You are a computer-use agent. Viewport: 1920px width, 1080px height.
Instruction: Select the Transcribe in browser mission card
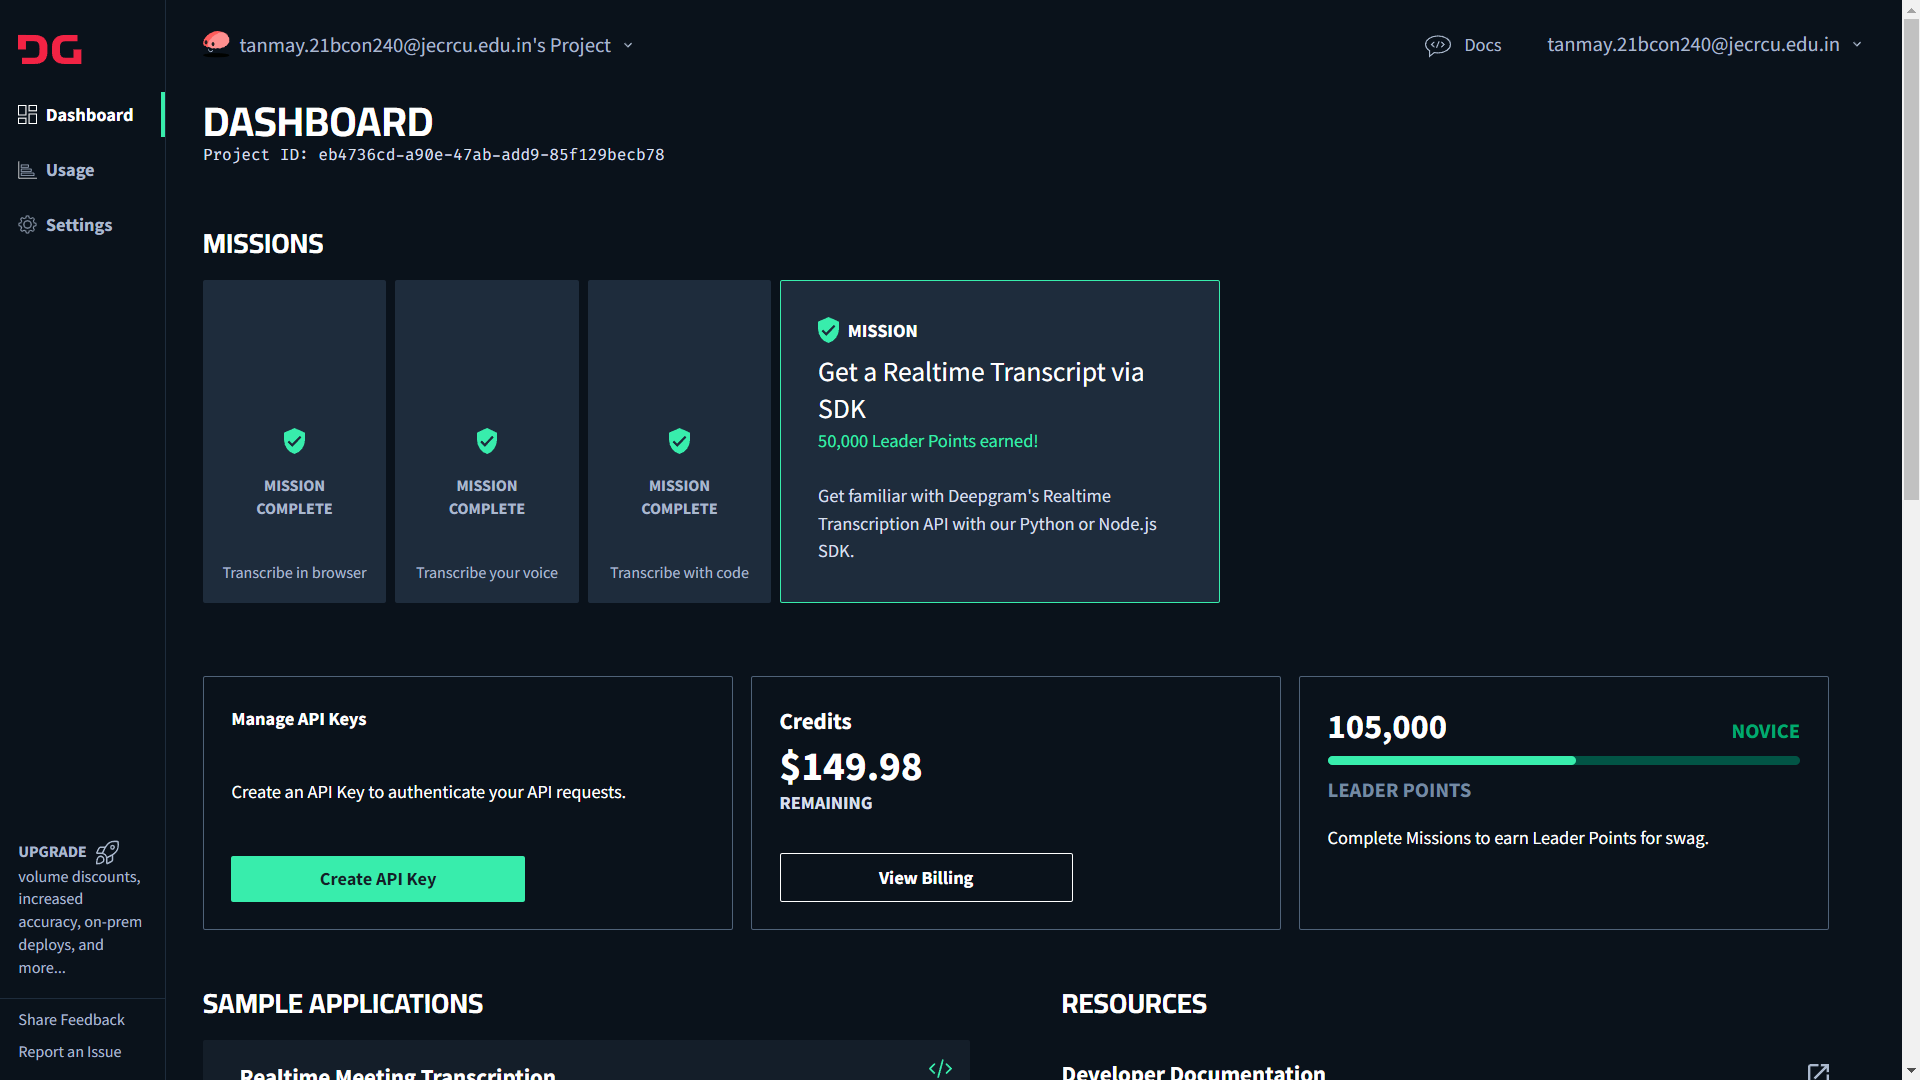coord(294,441)
